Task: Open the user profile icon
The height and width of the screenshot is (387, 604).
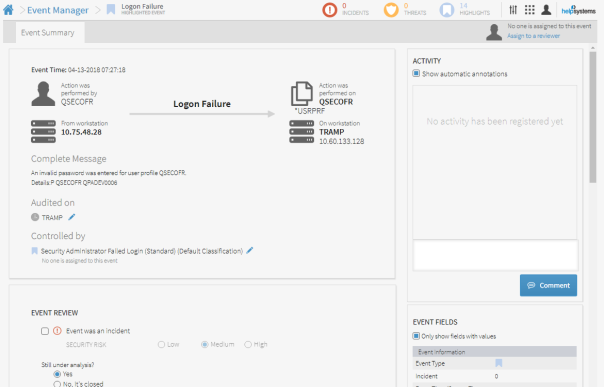Action: click(x=546, y=10)
